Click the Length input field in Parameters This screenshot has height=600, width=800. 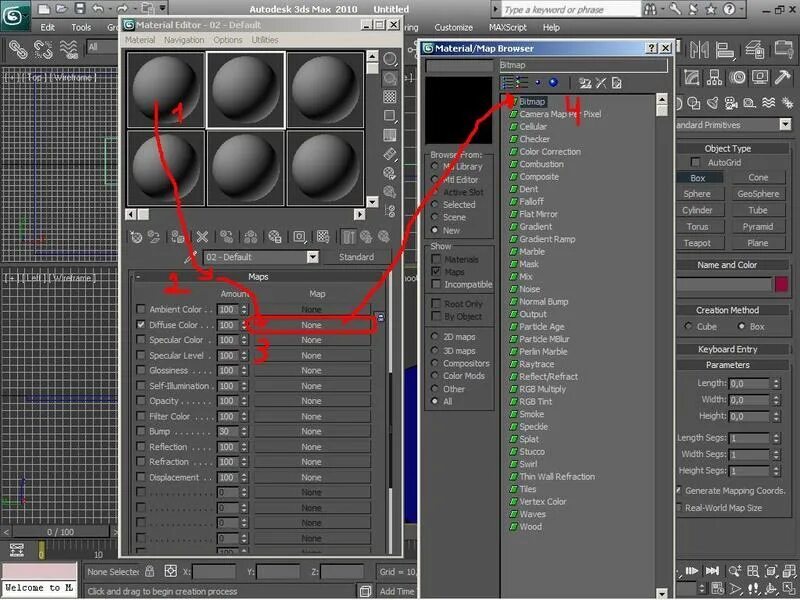click(748, 383)
